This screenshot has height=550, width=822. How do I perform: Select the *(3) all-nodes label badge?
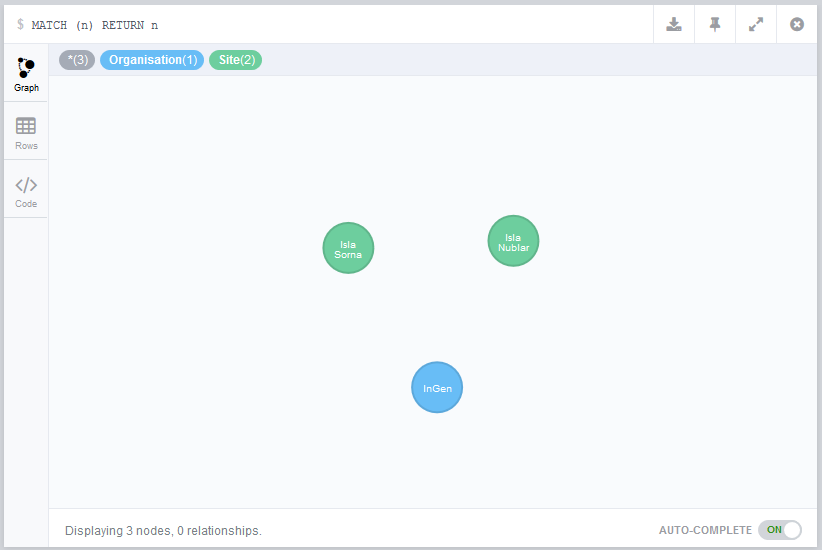pos(77,60)
